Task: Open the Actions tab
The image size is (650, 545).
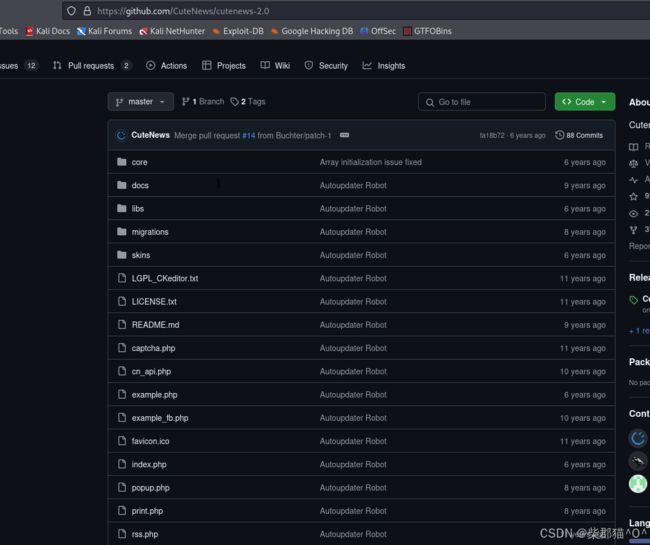Action: click(167, 65)
